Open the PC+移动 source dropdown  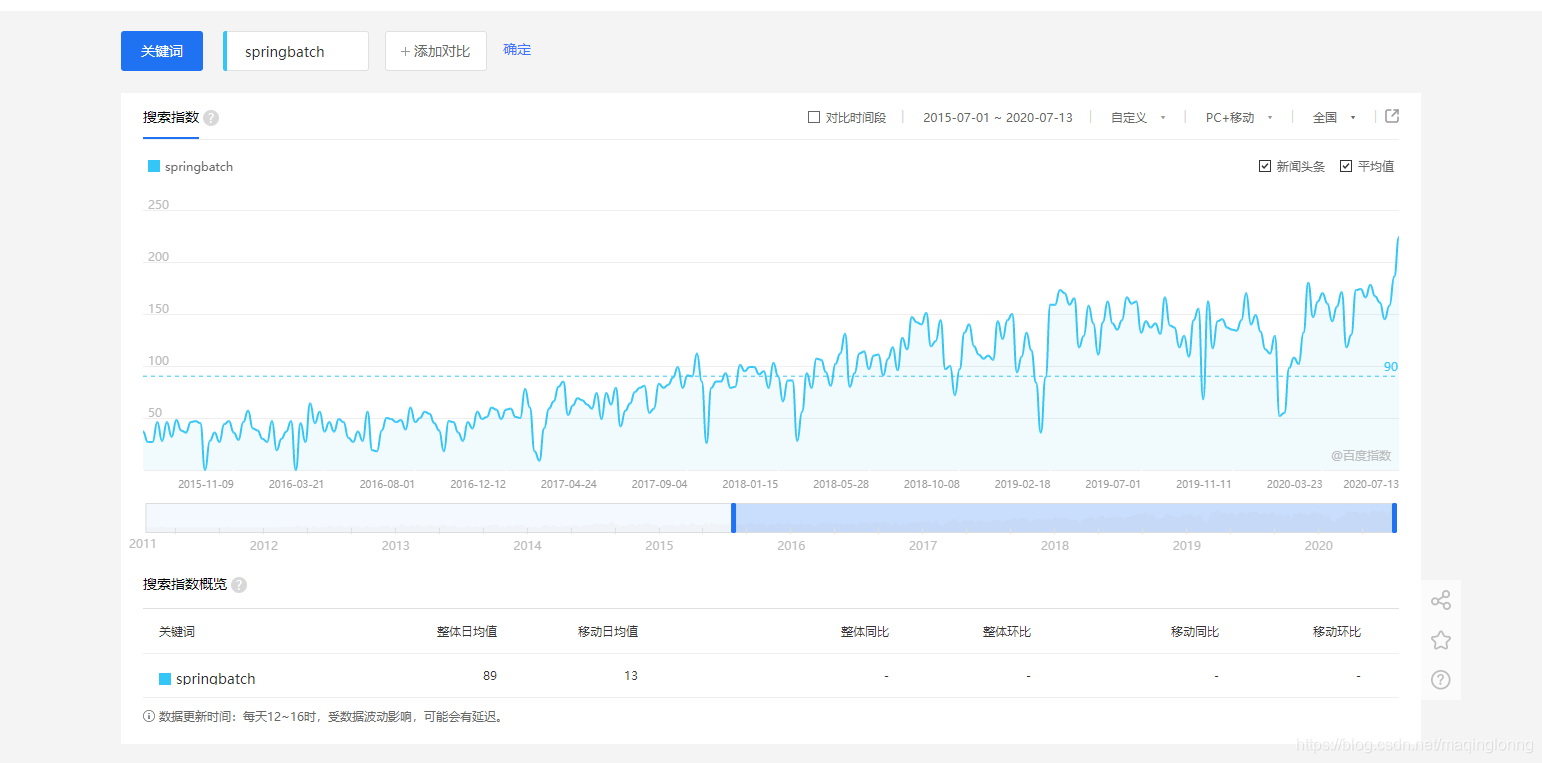coord(1239,117)
